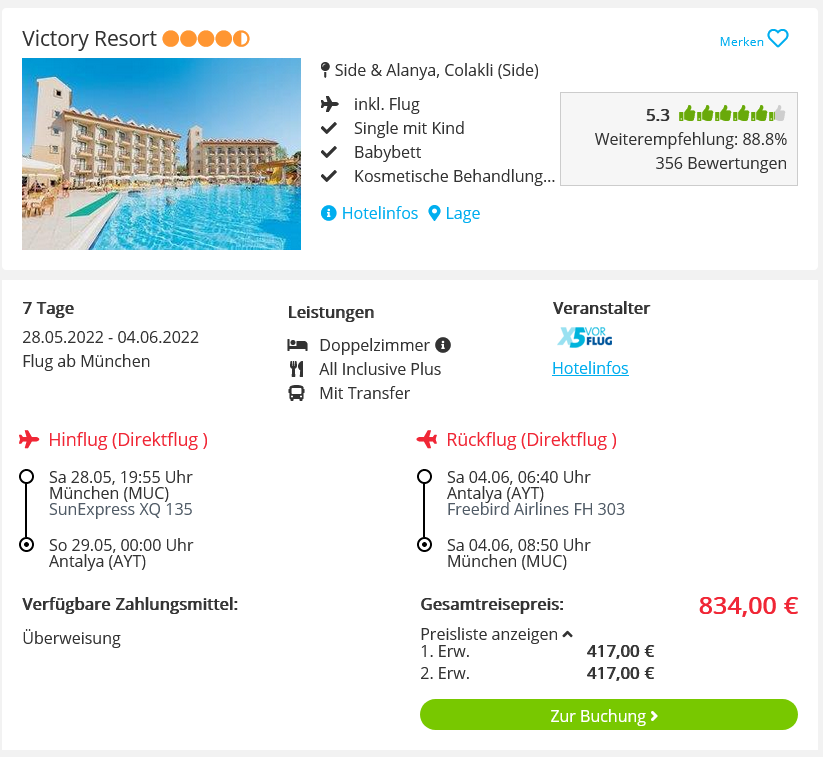Click the Preisliste anzeigen chevron arrow
Image resolution: width=823 pixels, height=757 pixels.
click(x=567, y=634)
